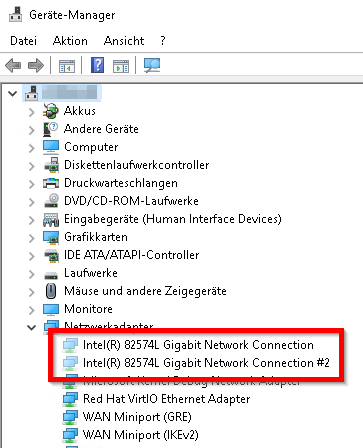This screenshot has width=363, height=448.
Task: Select the Andere Geräte label
Action: (101, 129)
